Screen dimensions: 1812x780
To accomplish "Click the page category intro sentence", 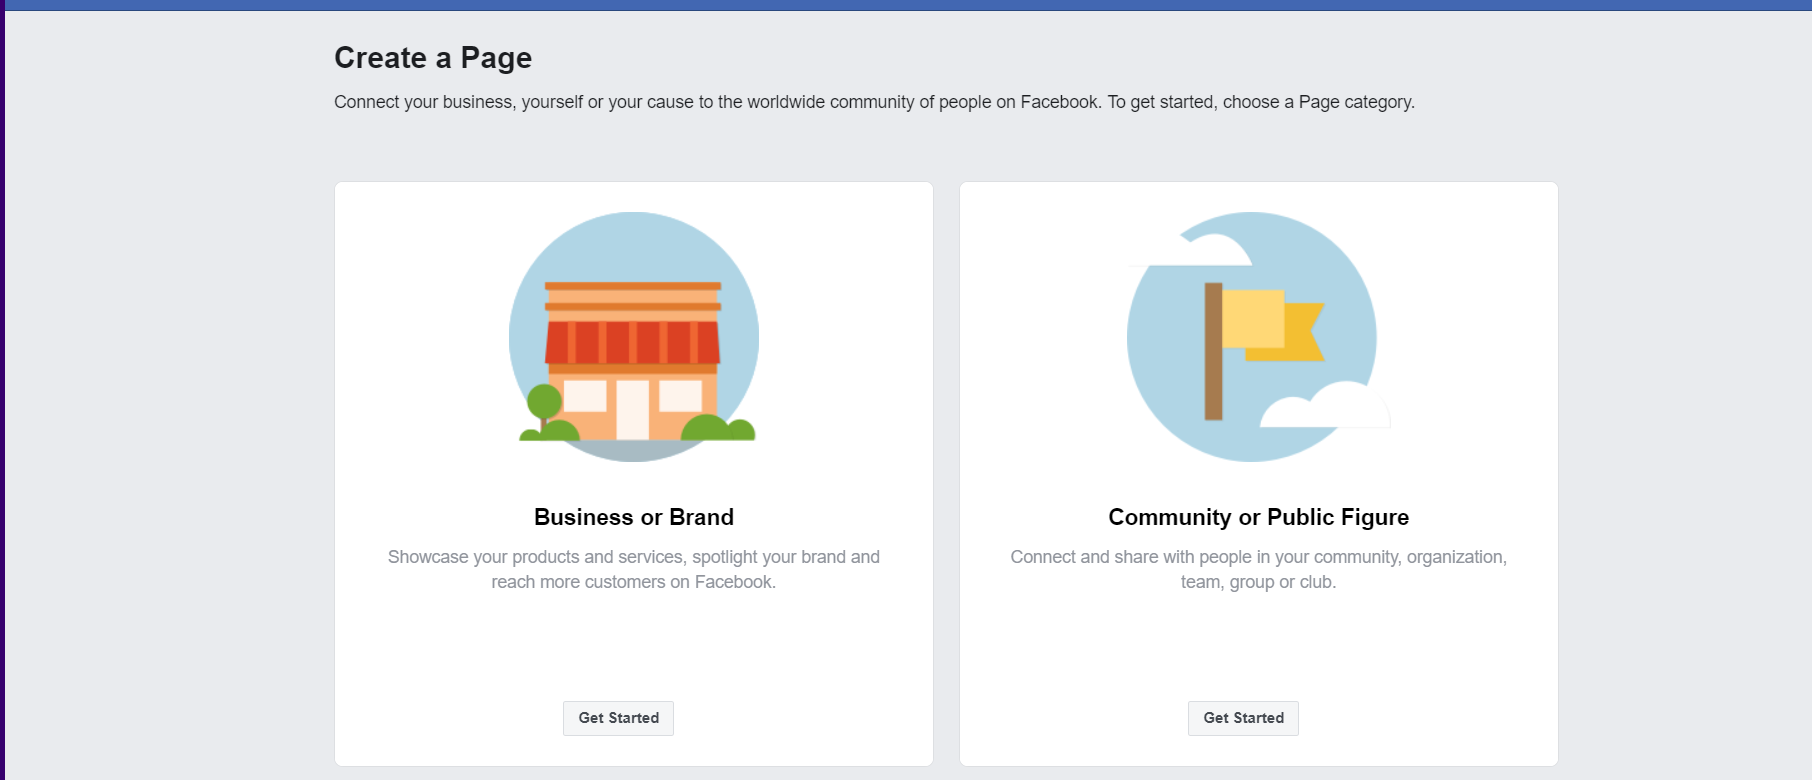I will (874, 102).
